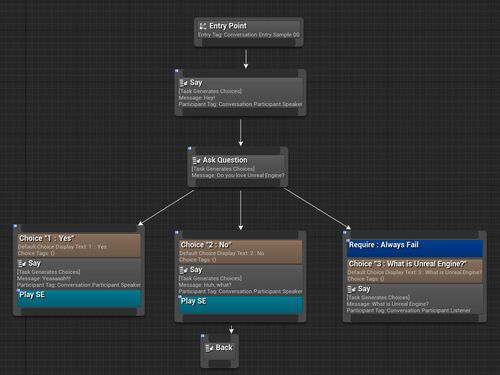Click the blue corner marker on Ask Question node
Screen dimensions: 500x375
tap(190, 148)
